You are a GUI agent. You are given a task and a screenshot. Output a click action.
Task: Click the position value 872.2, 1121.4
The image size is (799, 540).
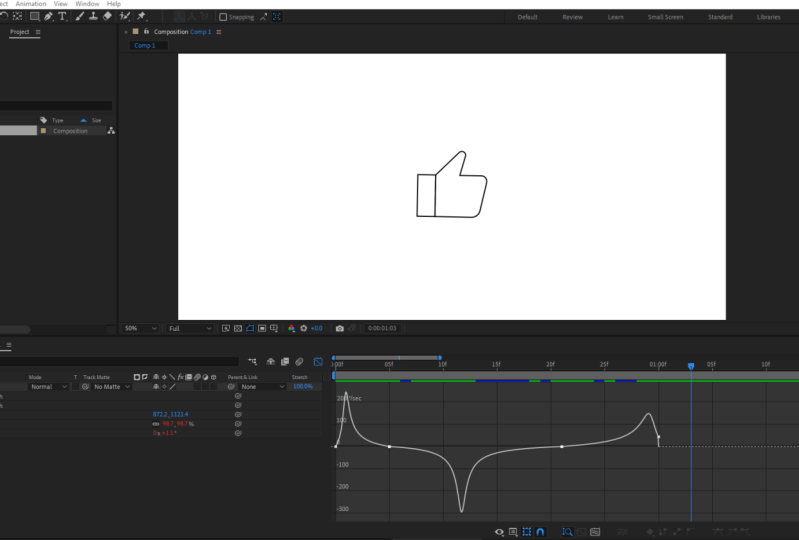170,414
